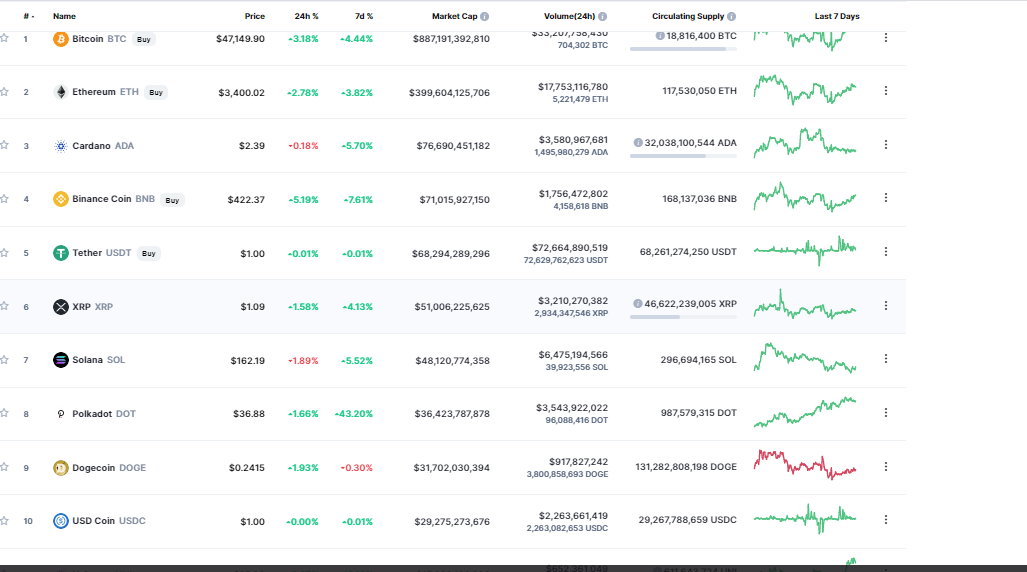Click Polkadot 7d change 43.20%
This screenshot has width=1027, height=572.
tap(354, 414)
